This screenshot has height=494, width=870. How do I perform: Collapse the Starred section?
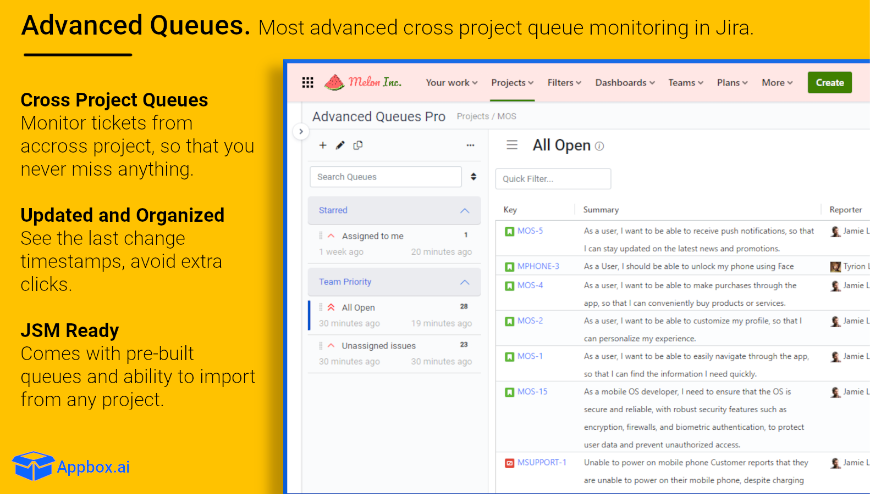pyautogui.click(x=464, y=210)
